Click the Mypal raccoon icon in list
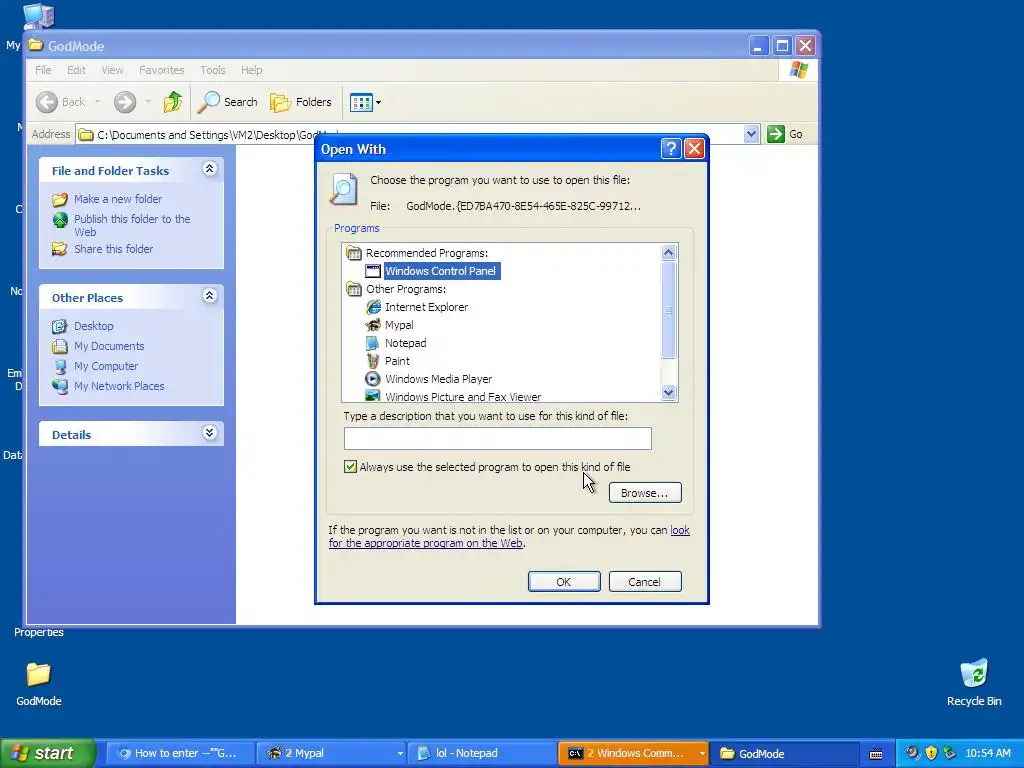The height and width of the screenshot is (768, 1024). point(373,325)
